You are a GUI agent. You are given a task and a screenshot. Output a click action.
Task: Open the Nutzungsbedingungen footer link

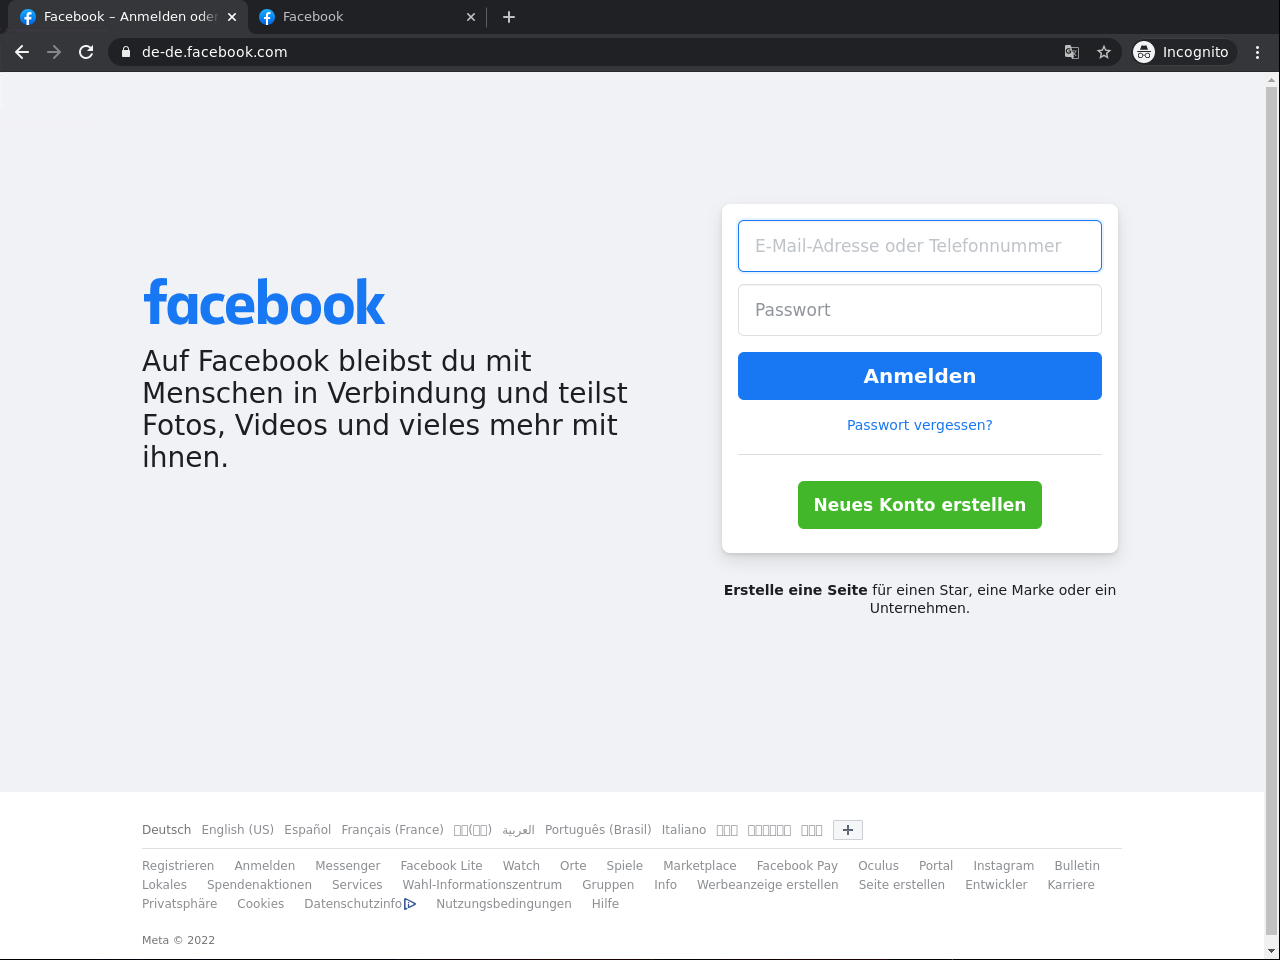click(x=504, y=904)
